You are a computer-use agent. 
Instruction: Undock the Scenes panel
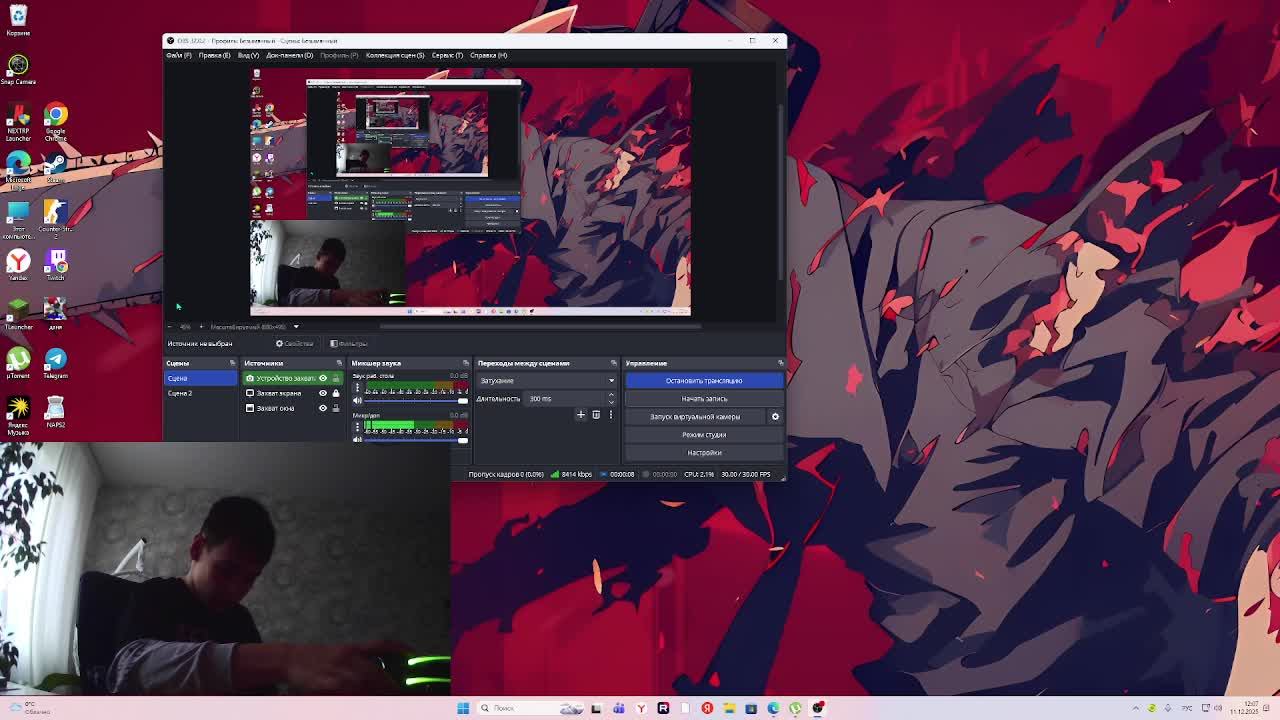click(x=233, y=363)
